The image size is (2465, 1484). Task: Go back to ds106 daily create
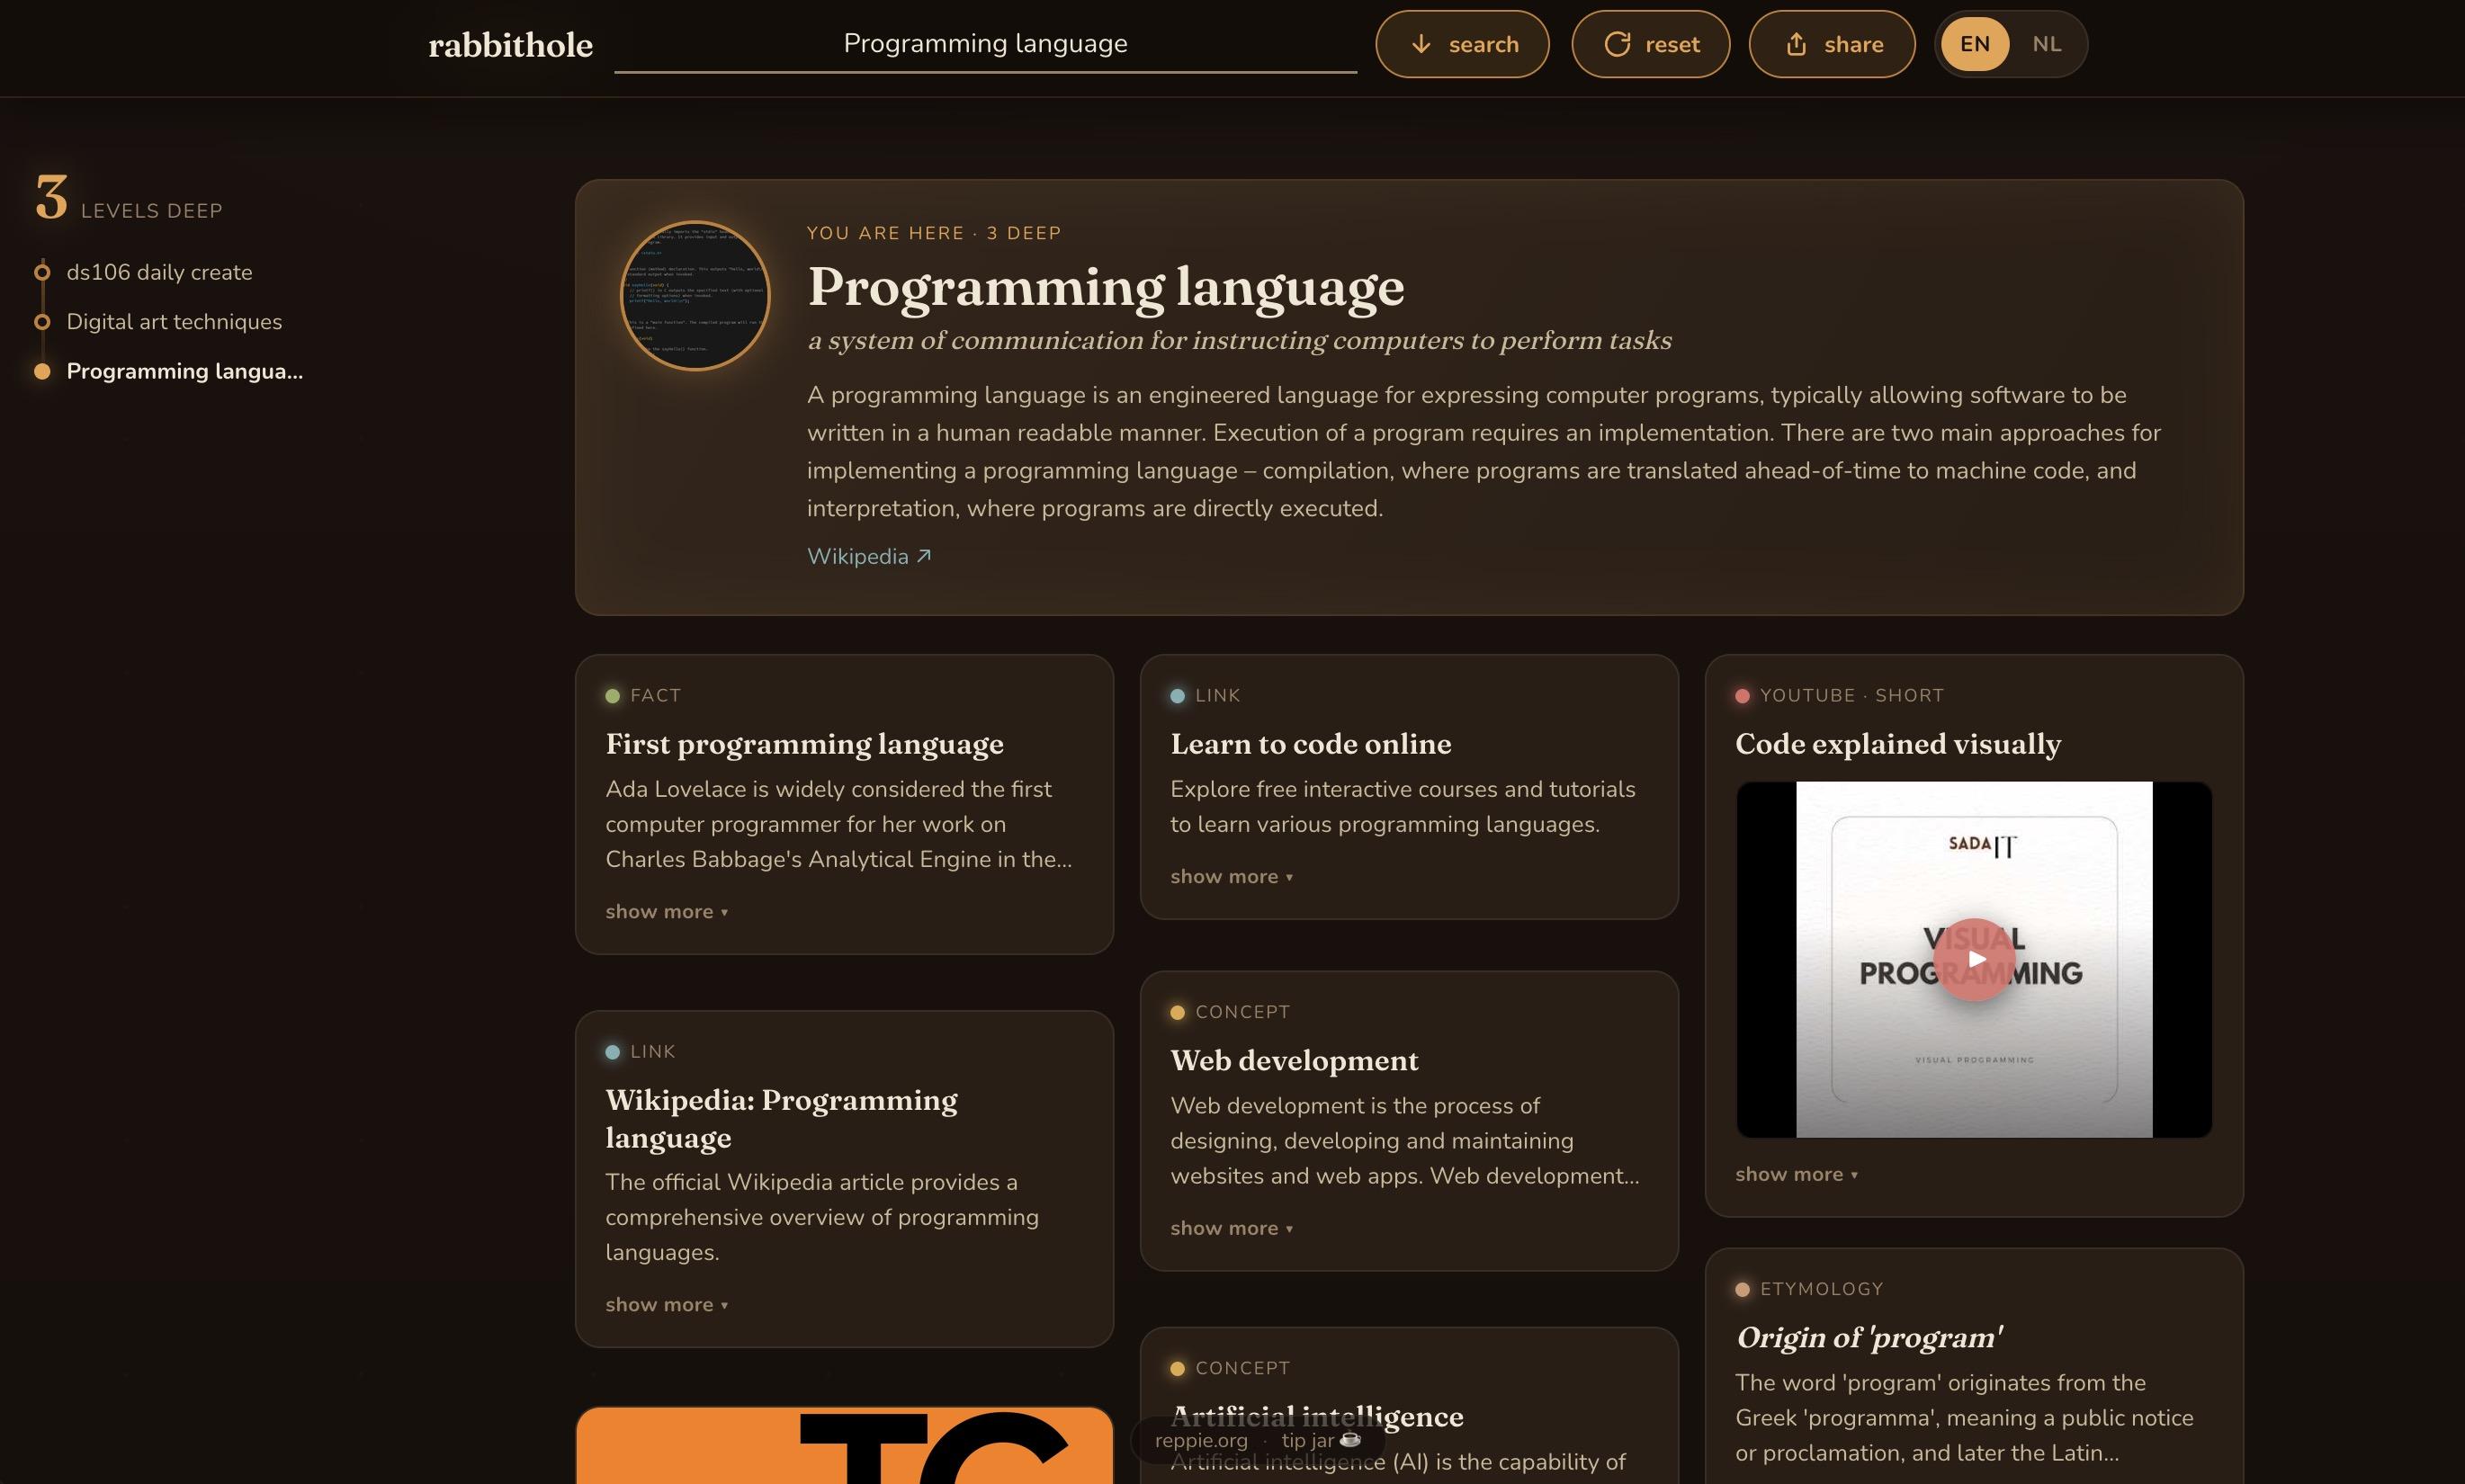[159, 272]
